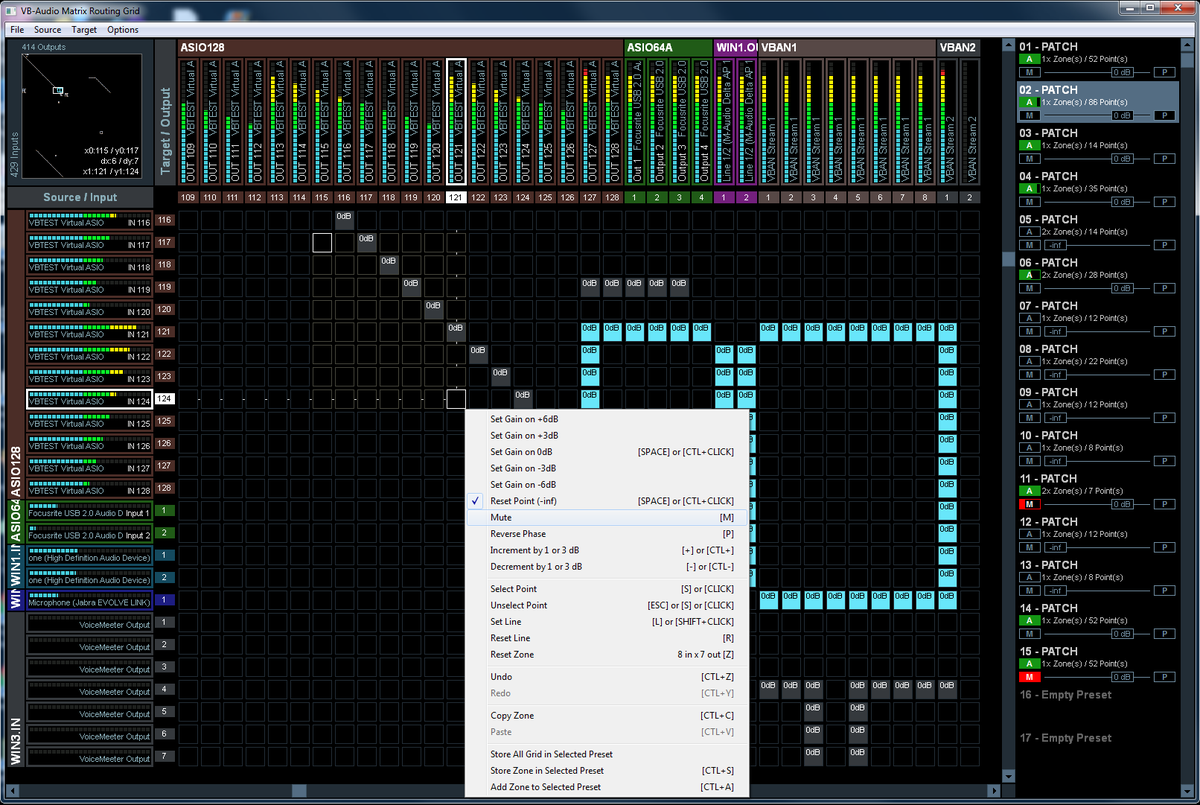This screenshot has width=1200, height=805.
Task: Click the P button of 10 - PATCH
Action: click(1164, 461)
